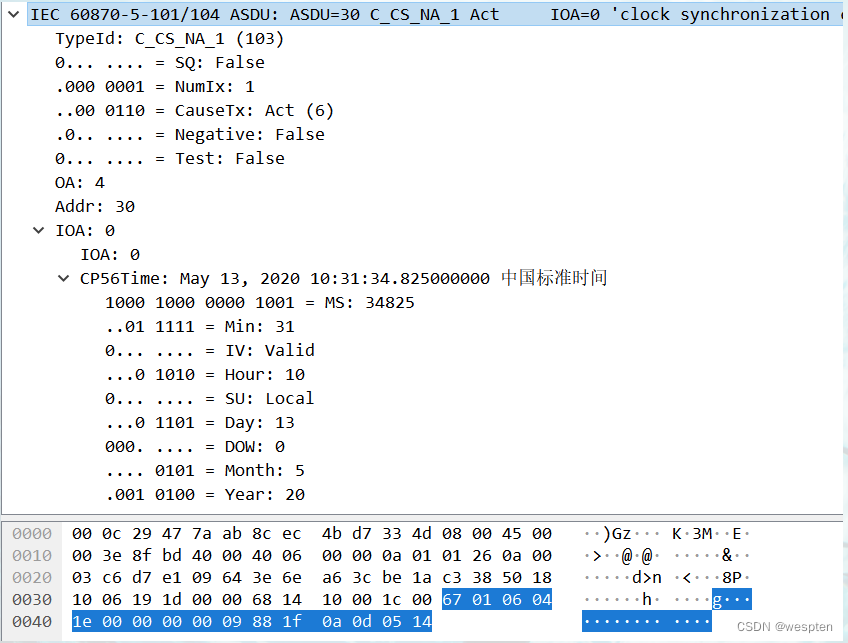The height and width of the screenshot is (643, 848).
Task: Collapse the IEC 60870-5-101/104 ASDU tree node
Action: (x=14, y=15)
